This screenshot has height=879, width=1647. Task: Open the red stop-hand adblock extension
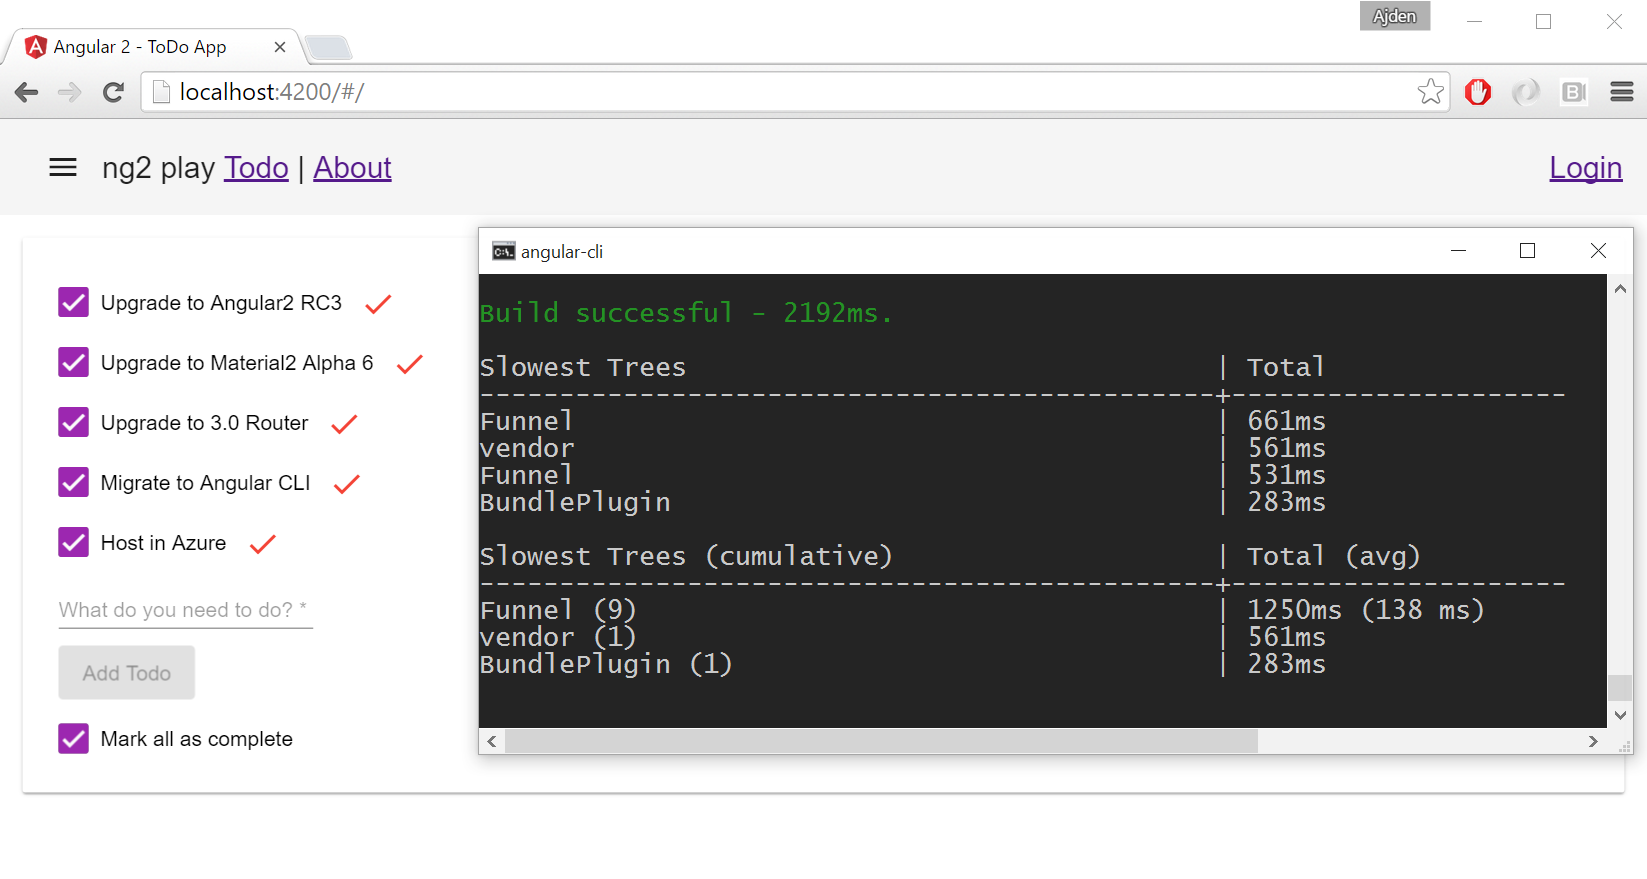click(1478, 92)
